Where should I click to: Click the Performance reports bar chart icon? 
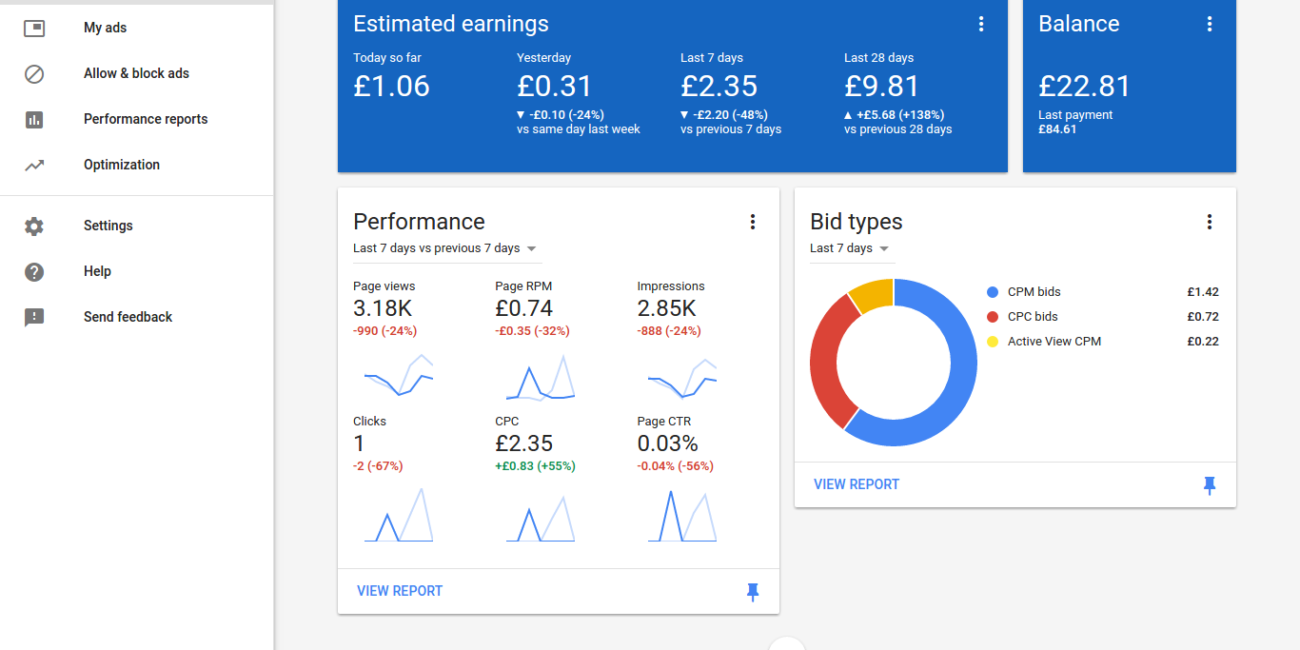(x=34, y=120)
